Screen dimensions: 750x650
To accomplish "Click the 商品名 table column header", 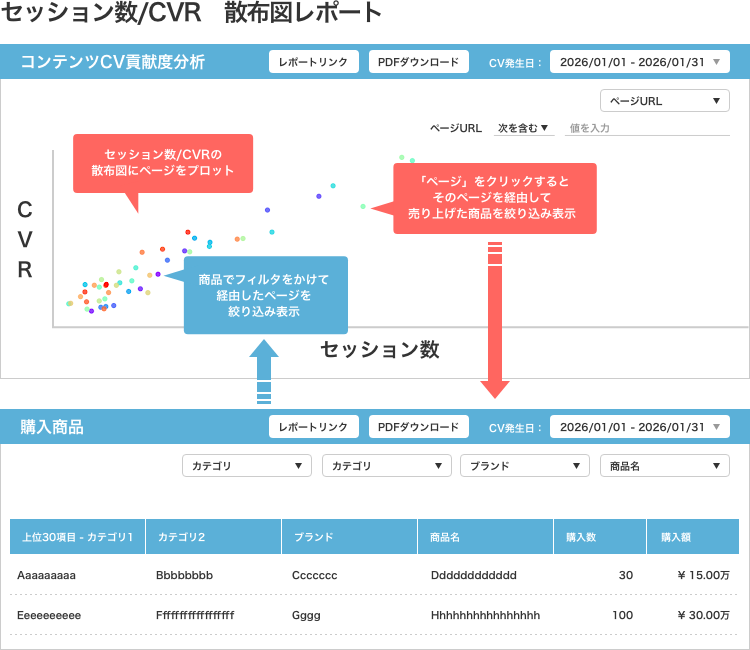I will pos(485,537).
